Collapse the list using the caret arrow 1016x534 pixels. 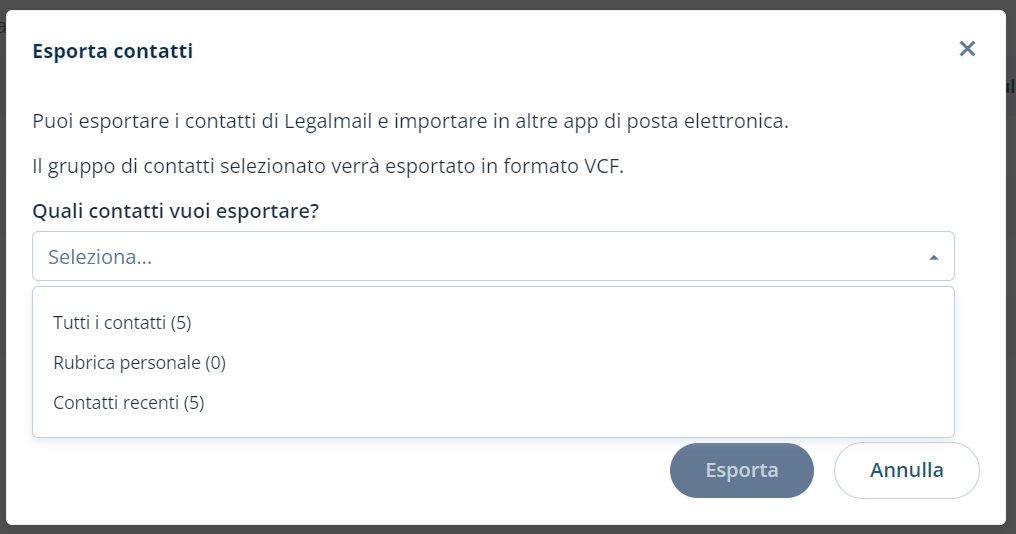933,258
